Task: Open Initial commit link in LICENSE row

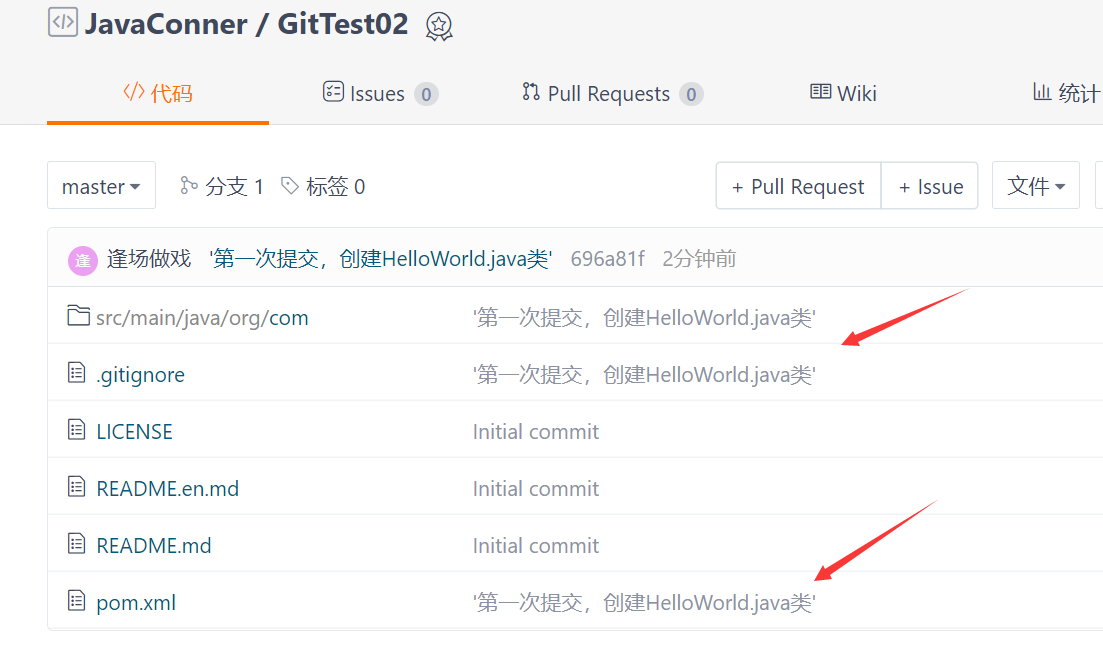Action: point(536,431)
